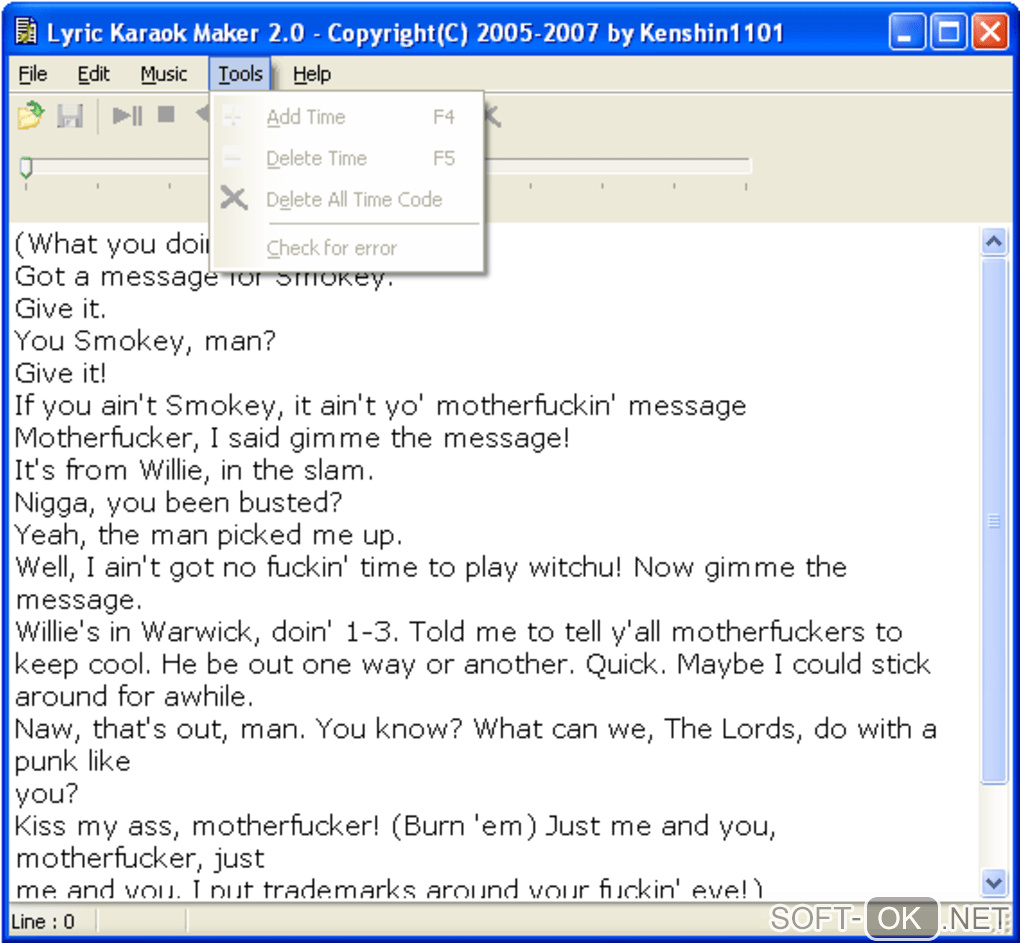This screenshot has height=943, width=1020.
Task: Click line starting 'keep cool. He be out'
Action: coord(473,665)
